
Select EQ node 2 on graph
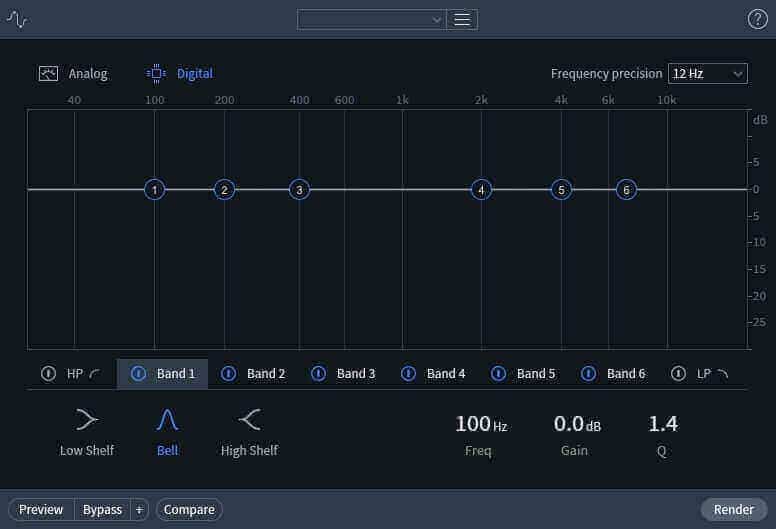[224, 190]
